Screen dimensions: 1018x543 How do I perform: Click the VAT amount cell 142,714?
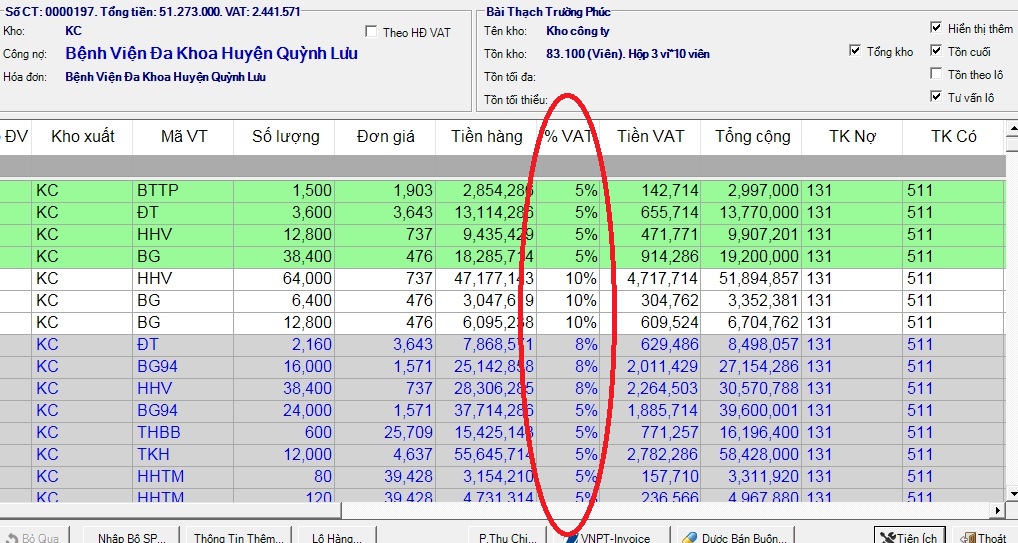click(x=651, y=190)
